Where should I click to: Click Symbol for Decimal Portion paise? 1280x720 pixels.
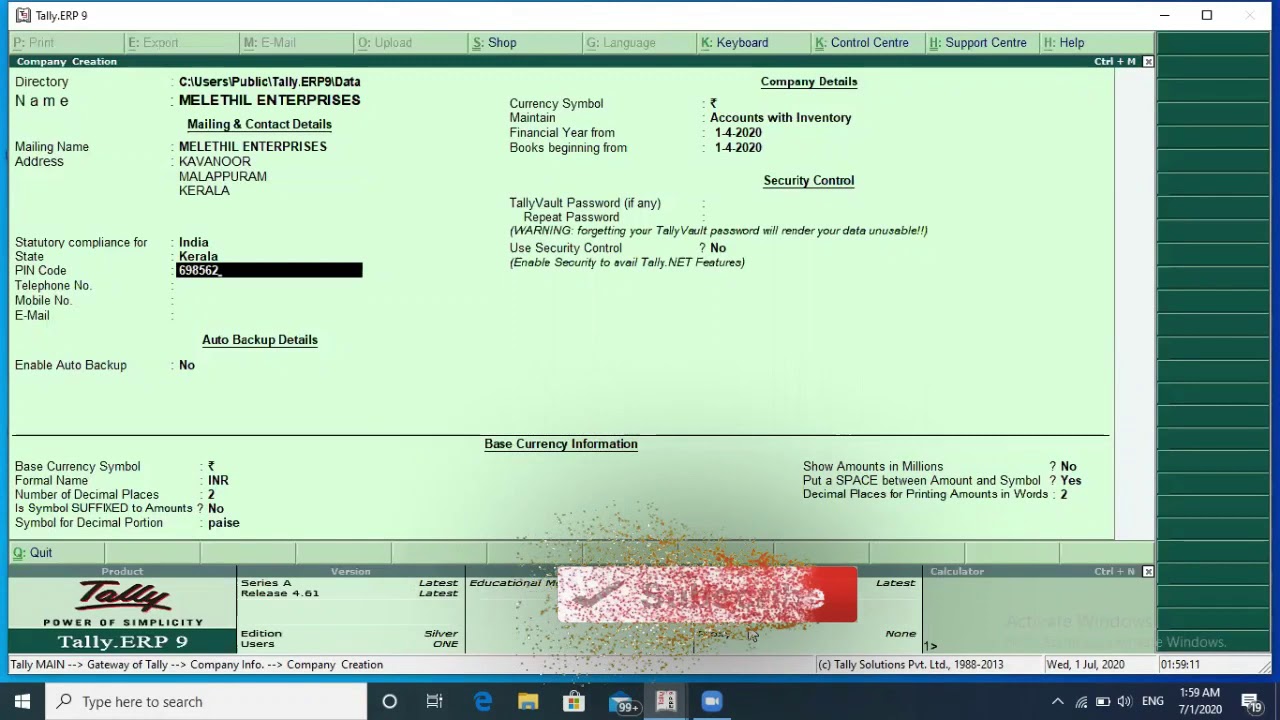[x=223, y=523]
